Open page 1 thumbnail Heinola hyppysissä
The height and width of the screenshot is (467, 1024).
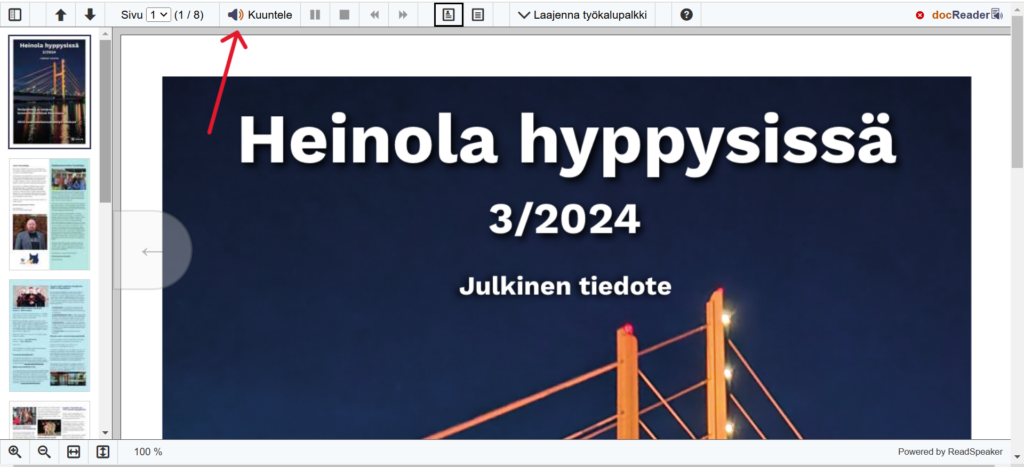pos(50,91)
